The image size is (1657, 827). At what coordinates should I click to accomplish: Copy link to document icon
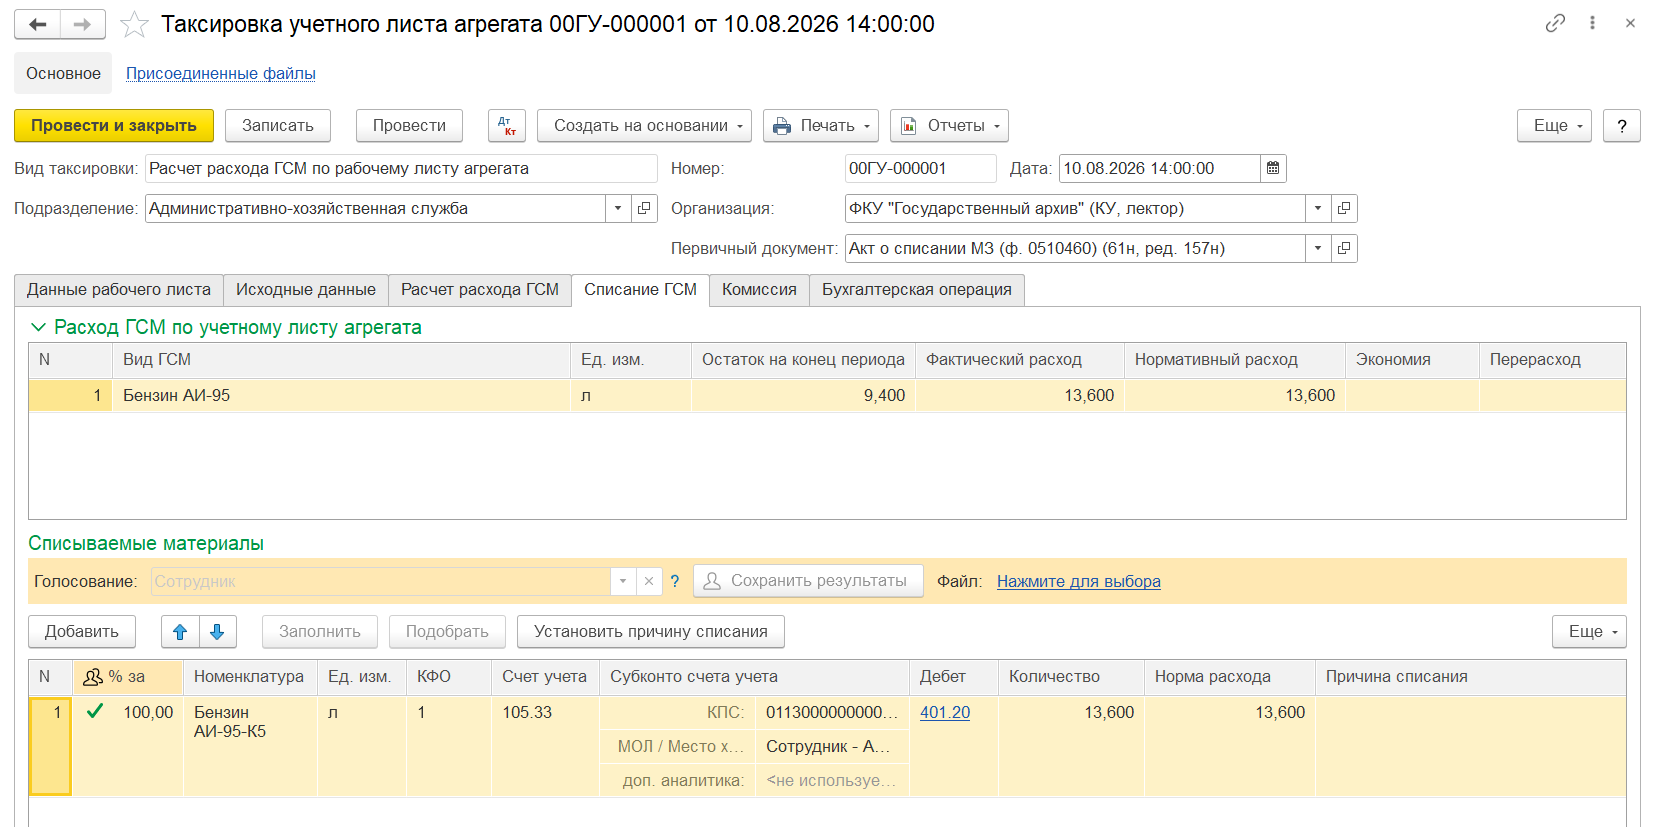coord(1555,23)
